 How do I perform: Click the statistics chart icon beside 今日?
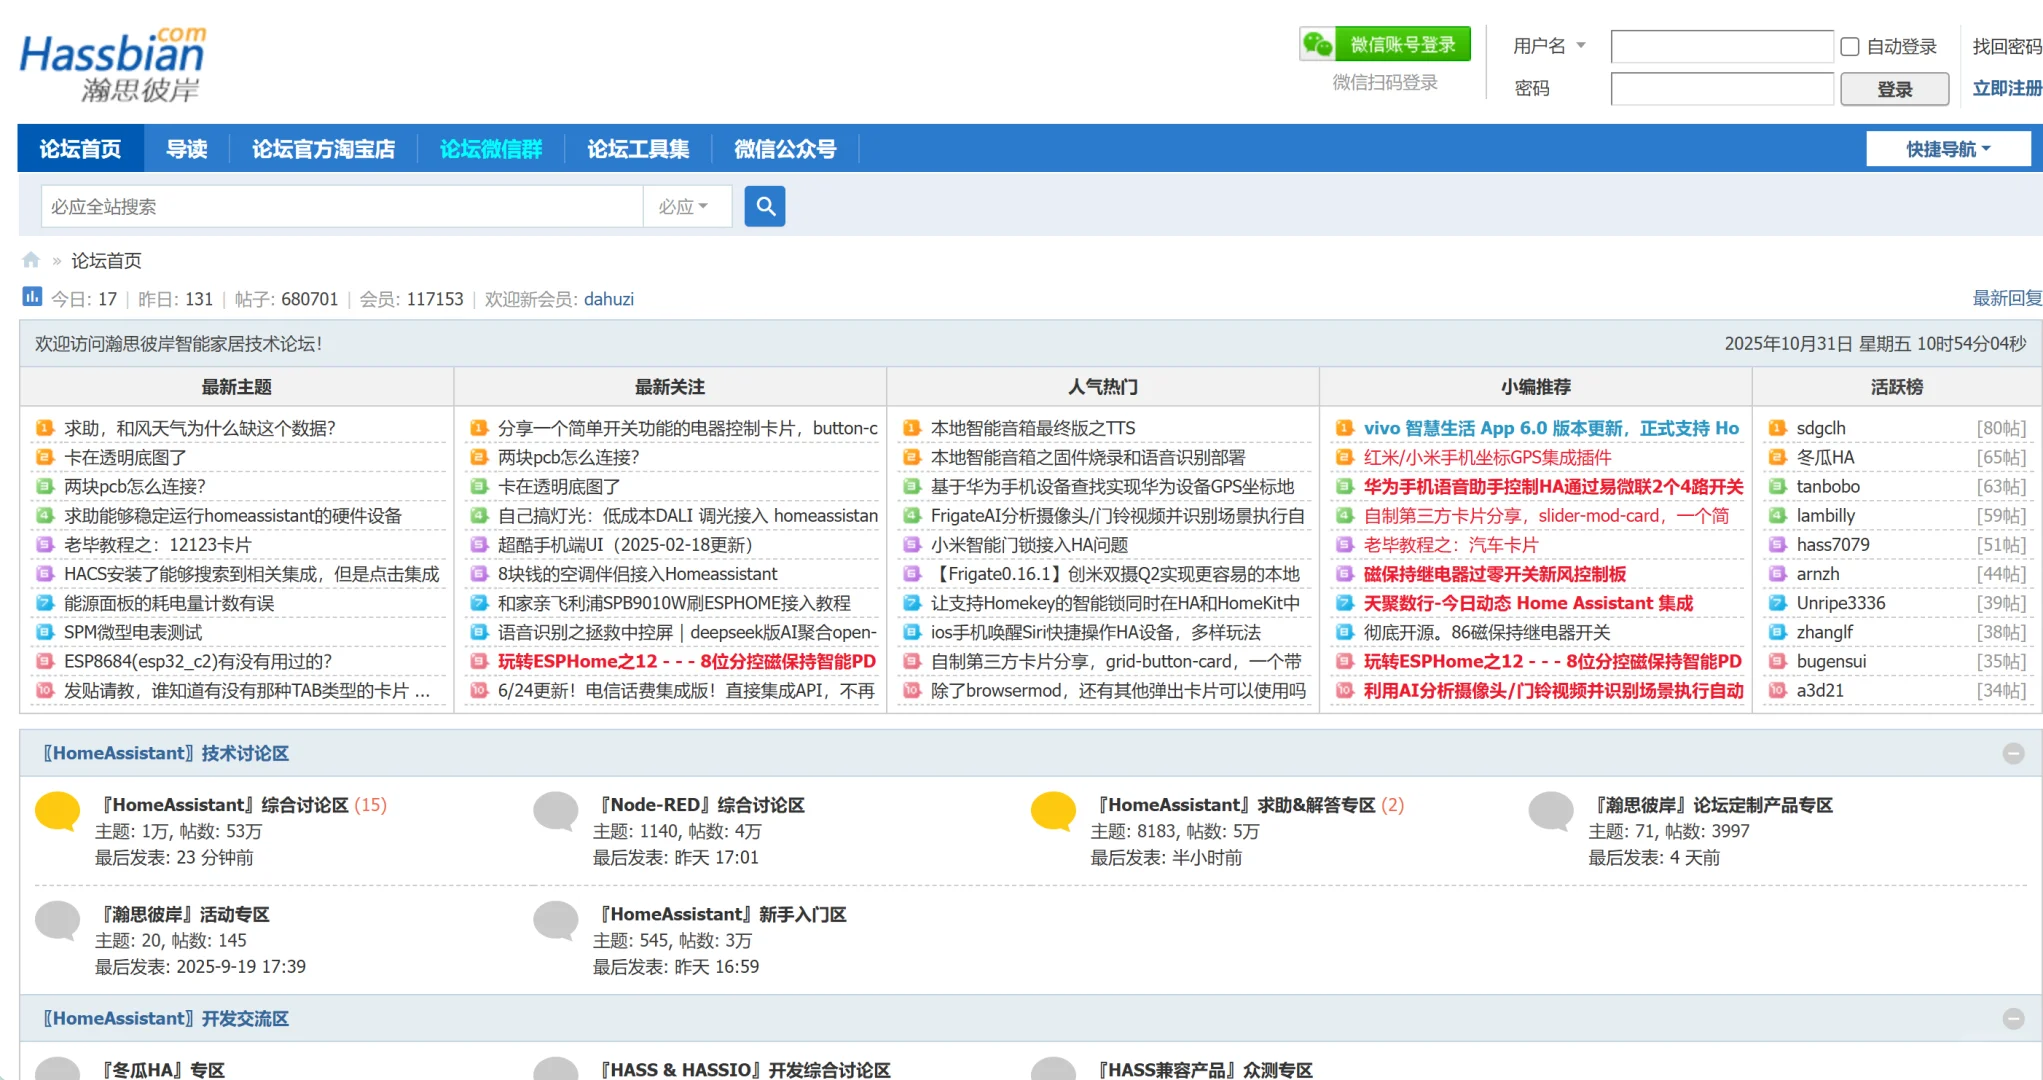click(33, 297)
